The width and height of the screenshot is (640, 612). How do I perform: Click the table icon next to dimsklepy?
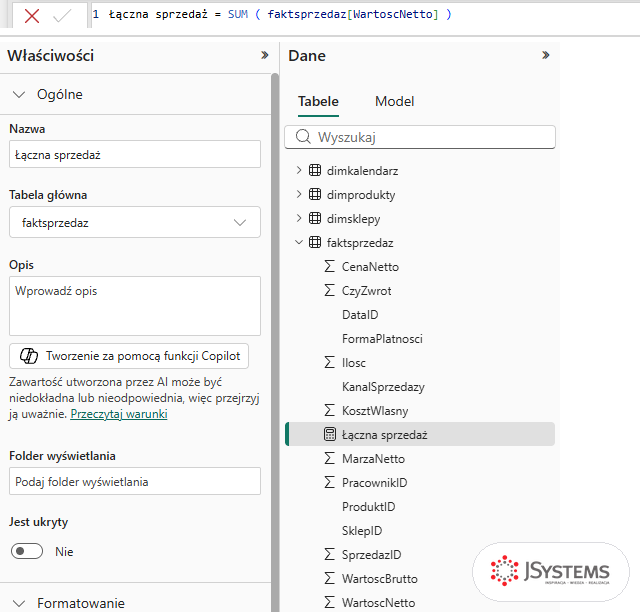point(315,218)
